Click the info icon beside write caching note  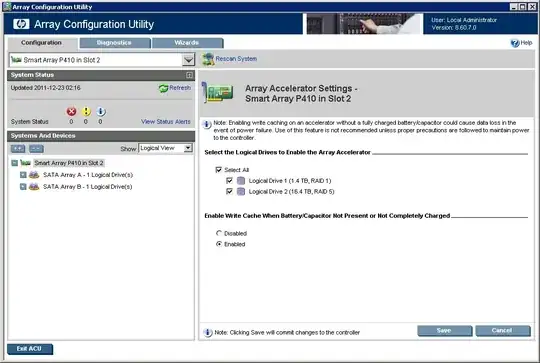click(x=207, y=124)
